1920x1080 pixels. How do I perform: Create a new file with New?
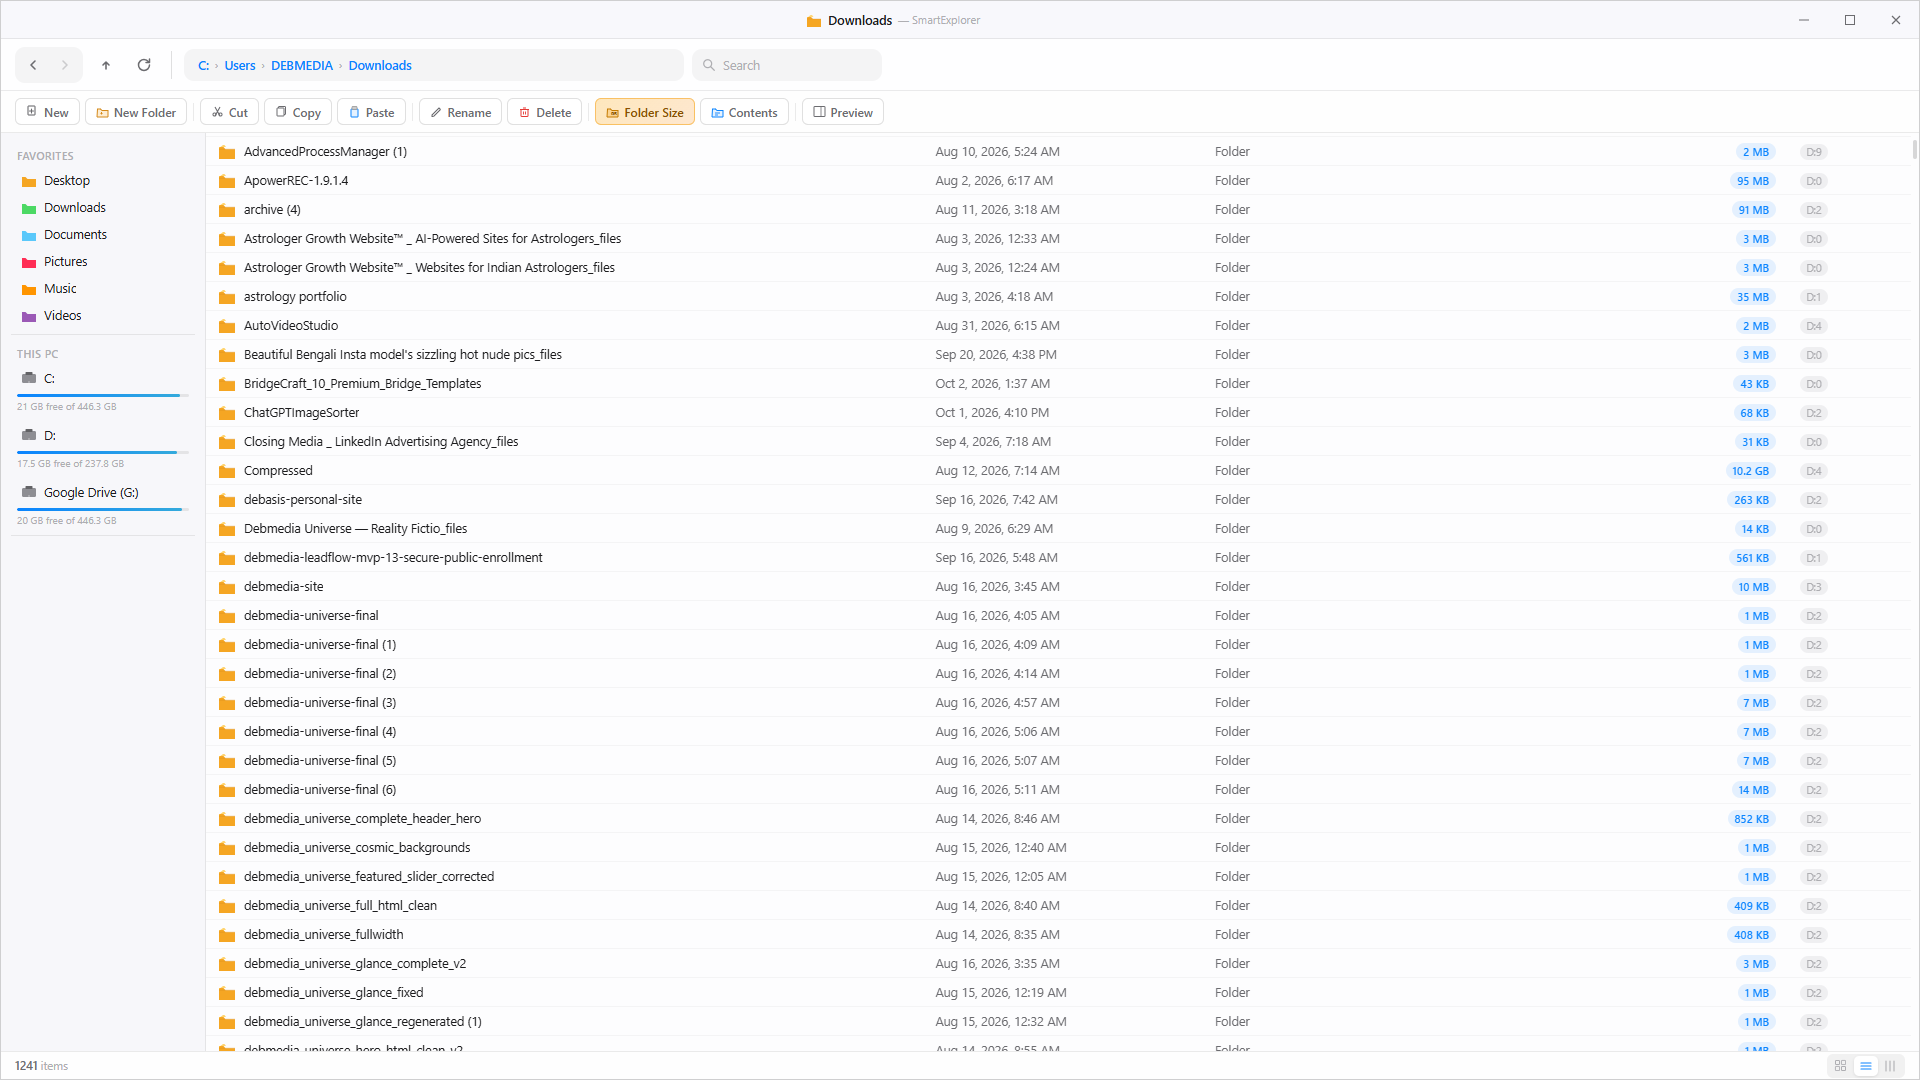47,112
